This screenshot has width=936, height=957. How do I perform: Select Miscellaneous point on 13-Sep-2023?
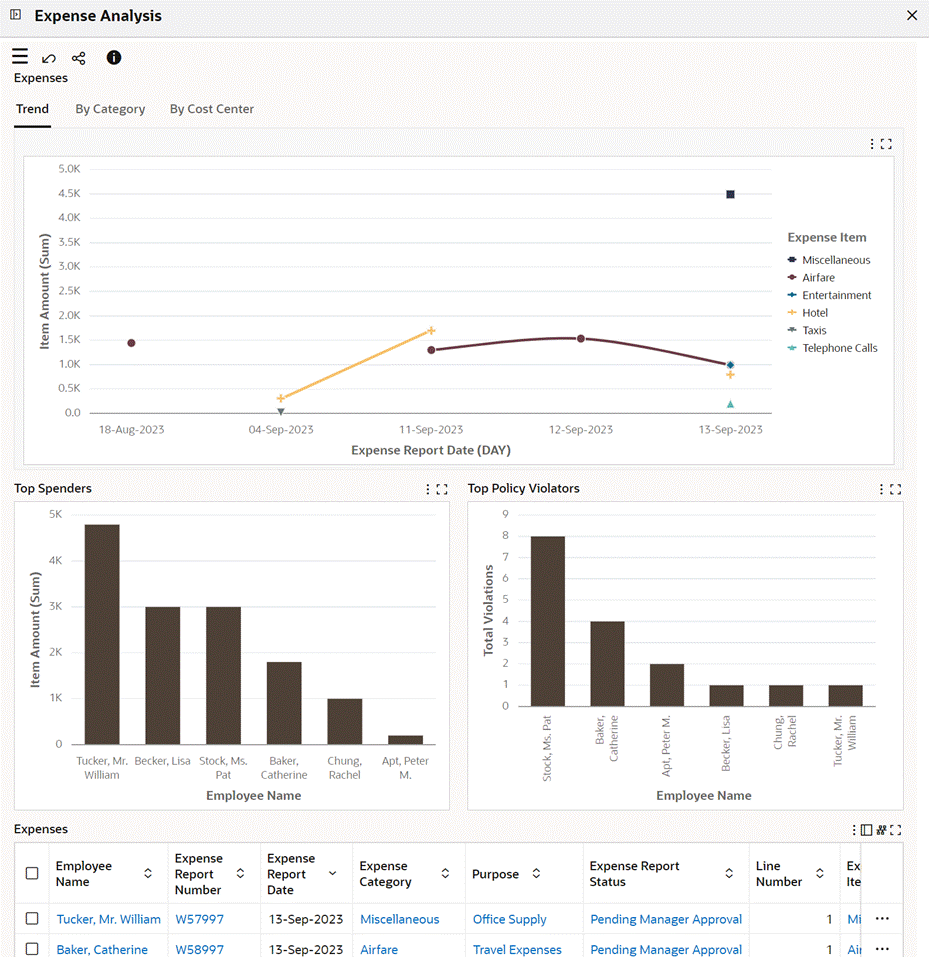click(730, 194)
